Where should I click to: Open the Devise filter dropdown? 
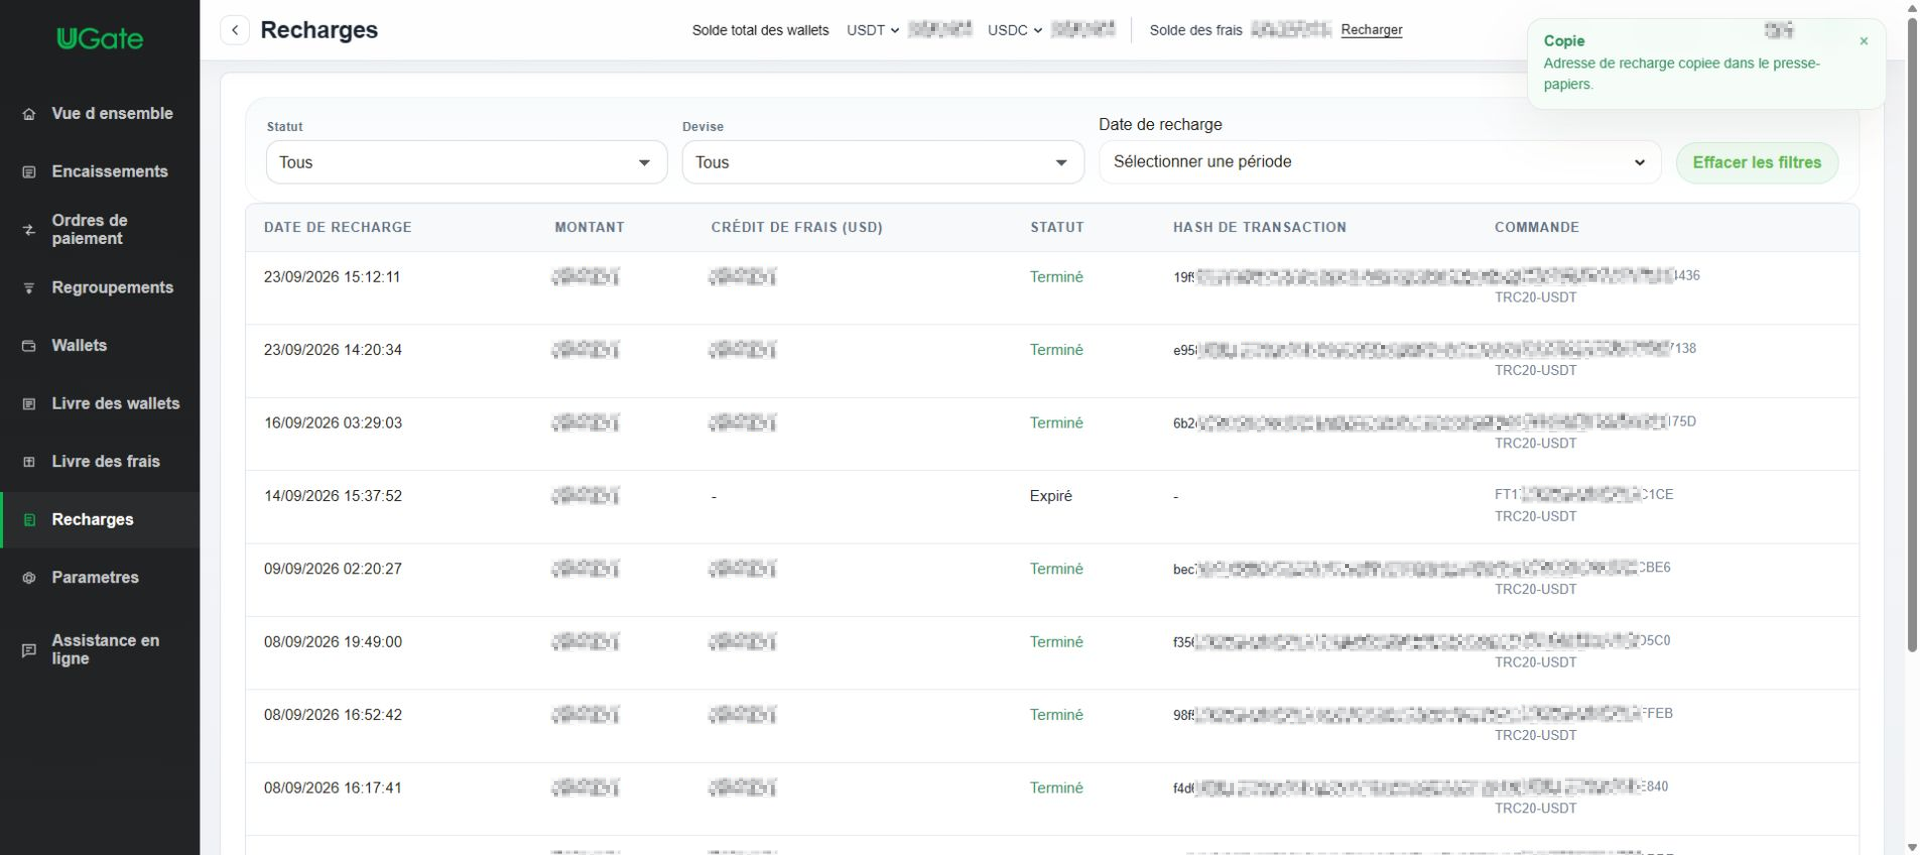click(883, 162)
